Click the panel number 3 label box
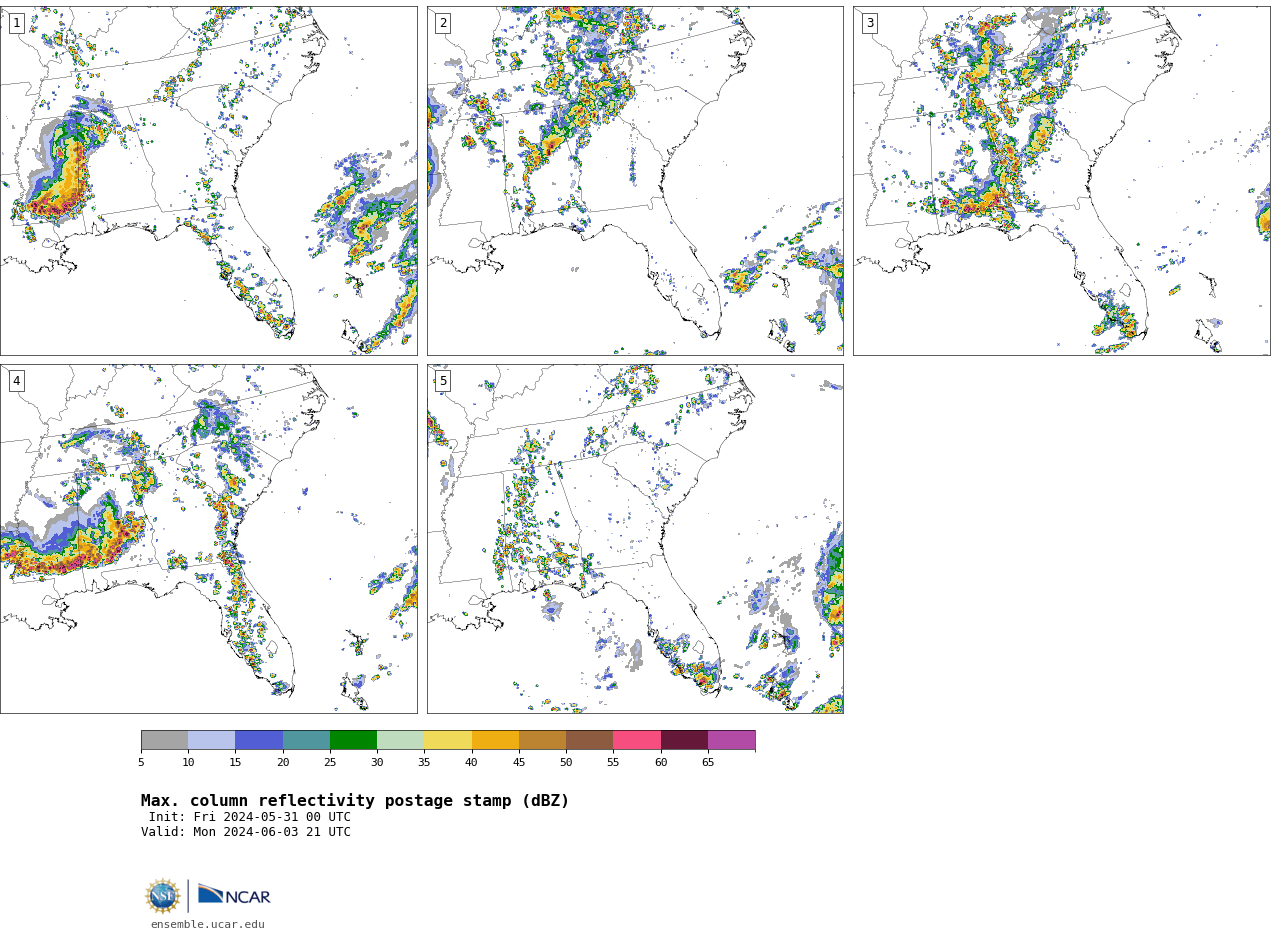 click(x=869, y=23)
